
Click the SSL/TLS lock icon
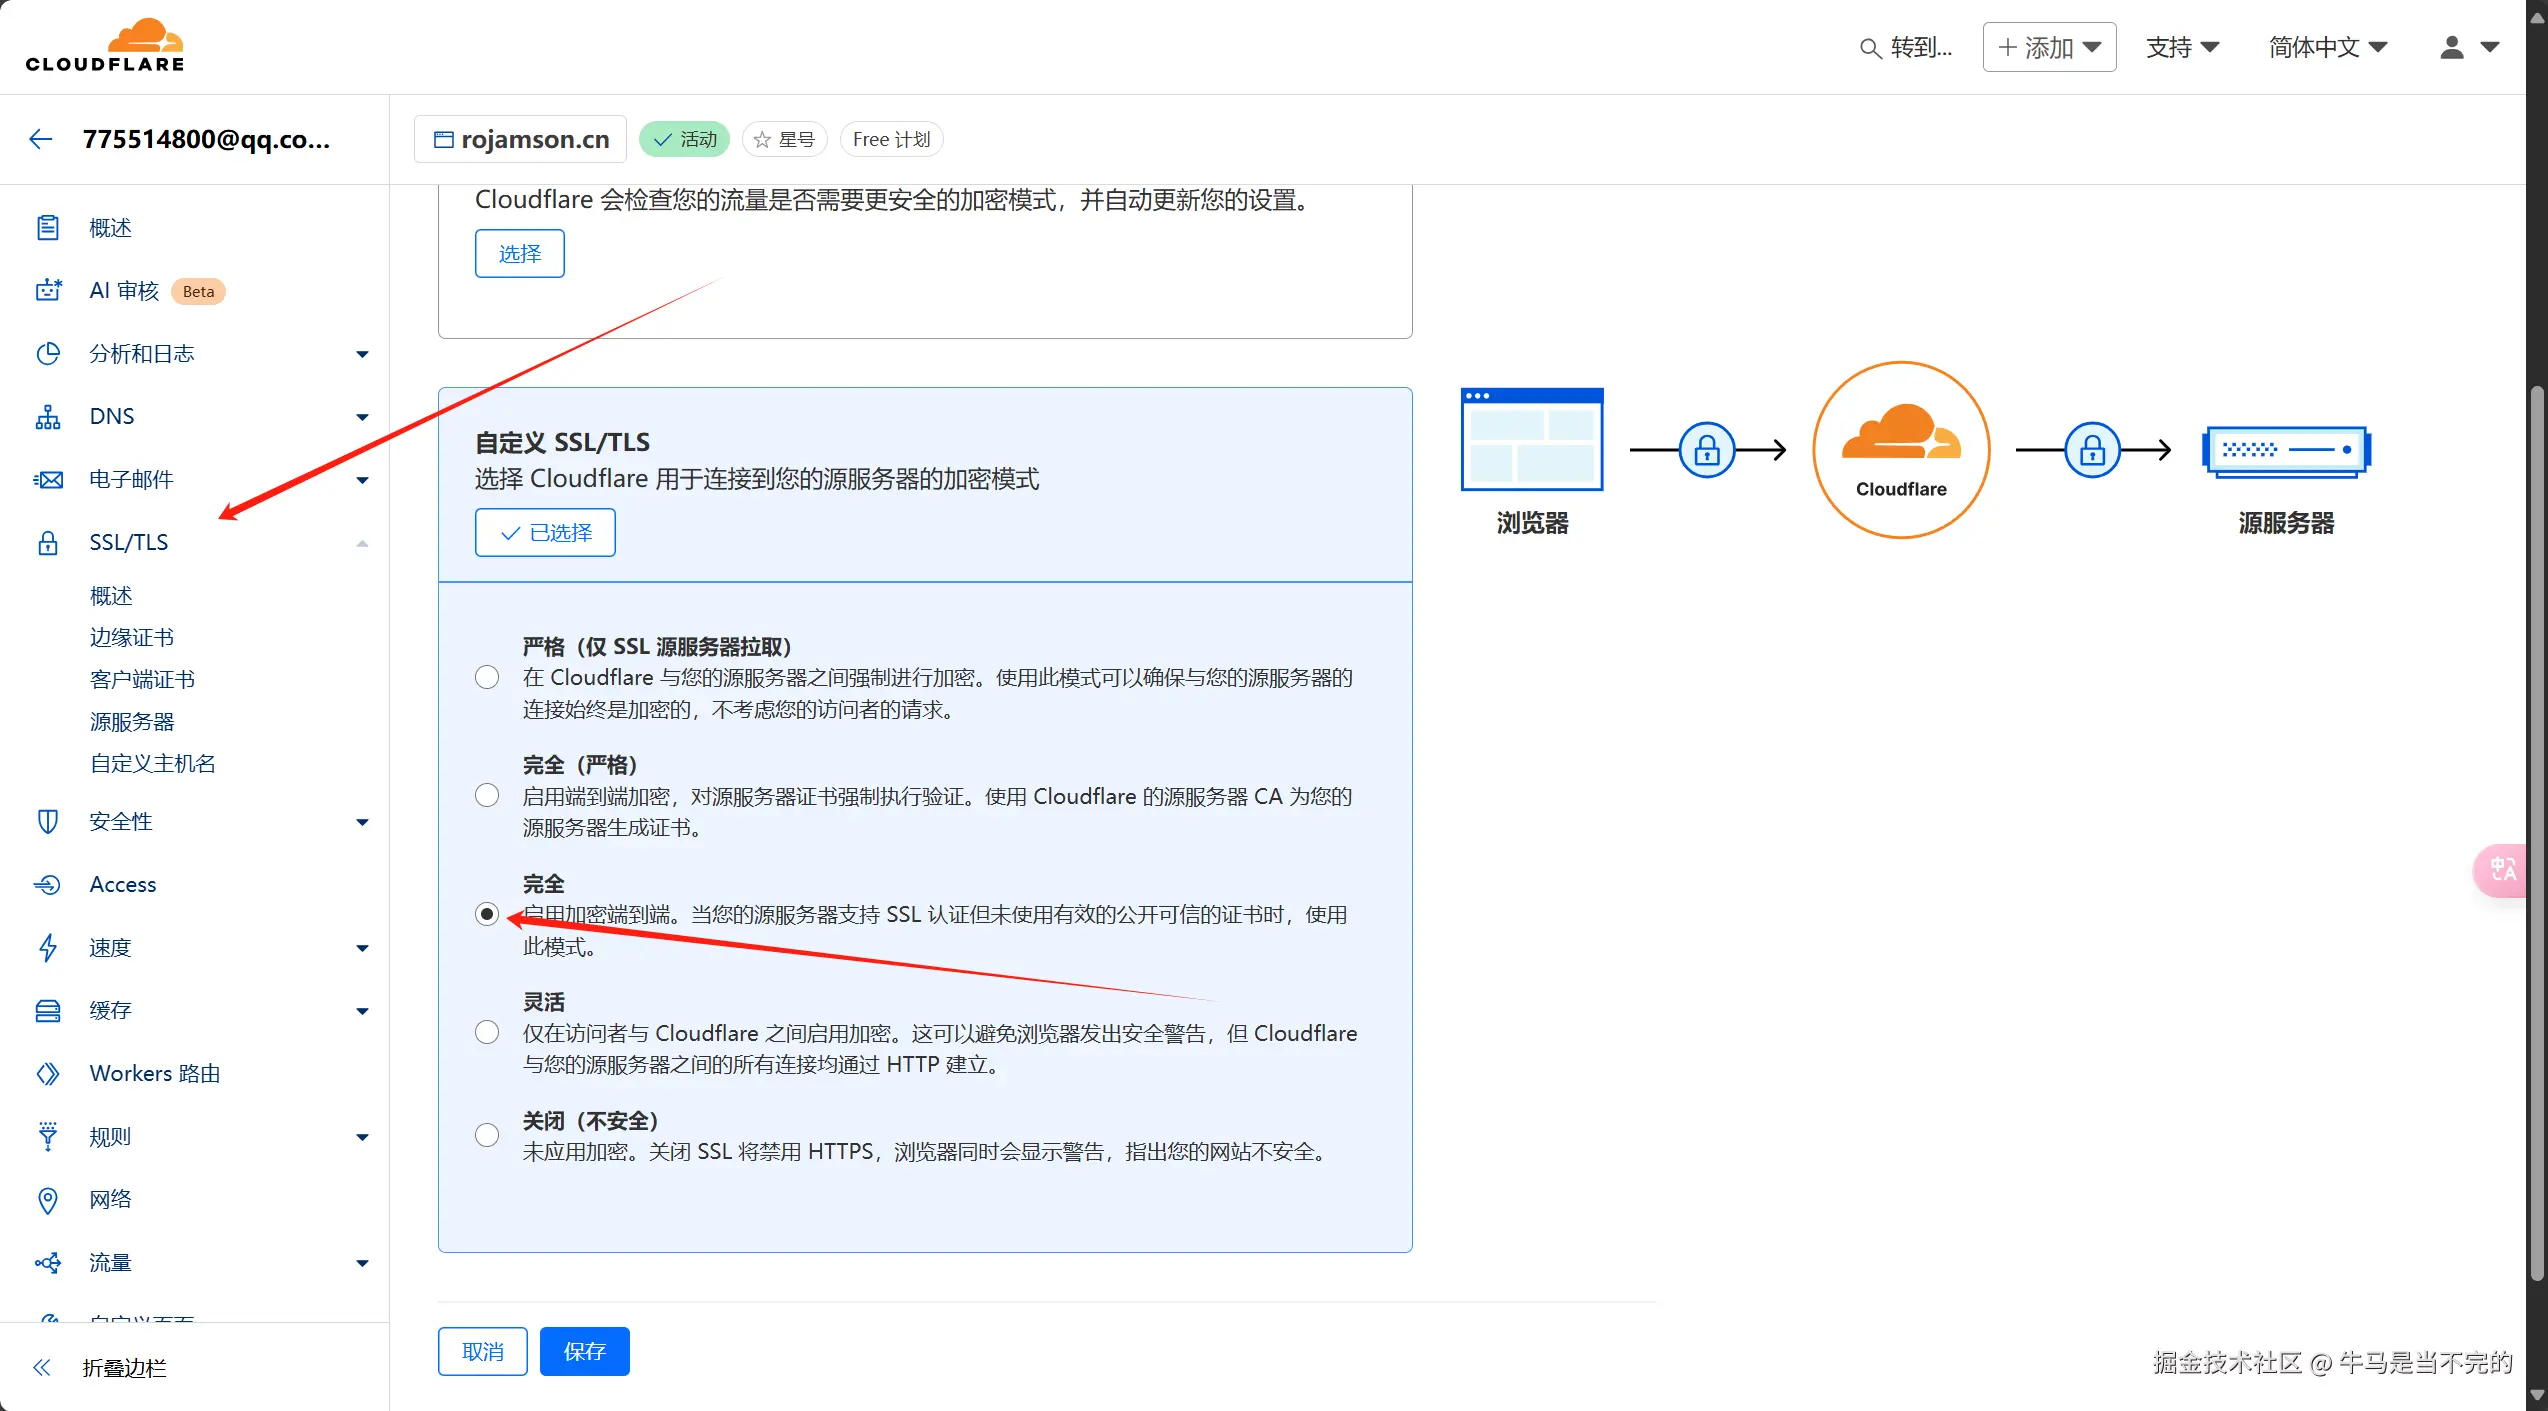[48, 542]
